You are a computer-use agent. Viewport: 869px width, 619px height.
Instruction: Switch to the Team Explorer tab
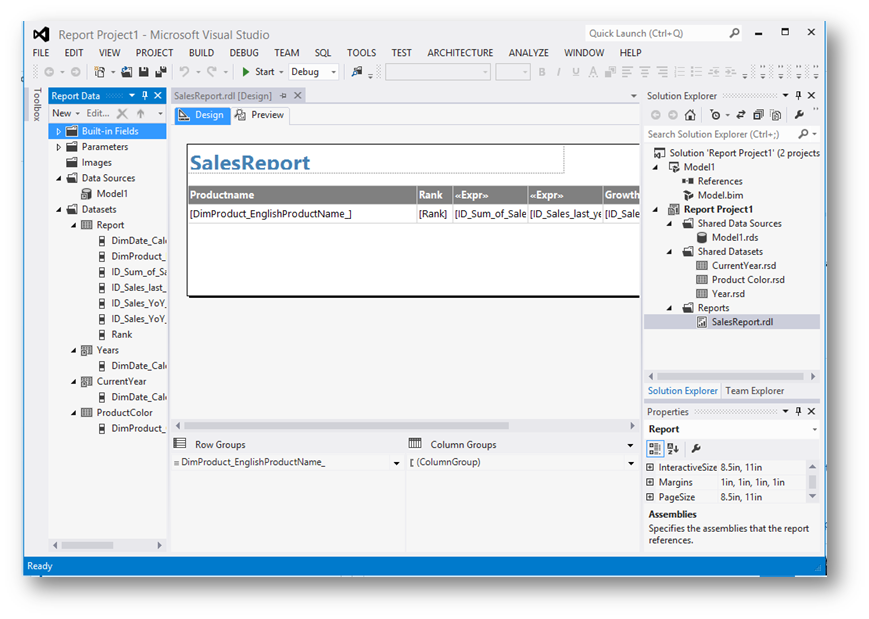point(754,391)
